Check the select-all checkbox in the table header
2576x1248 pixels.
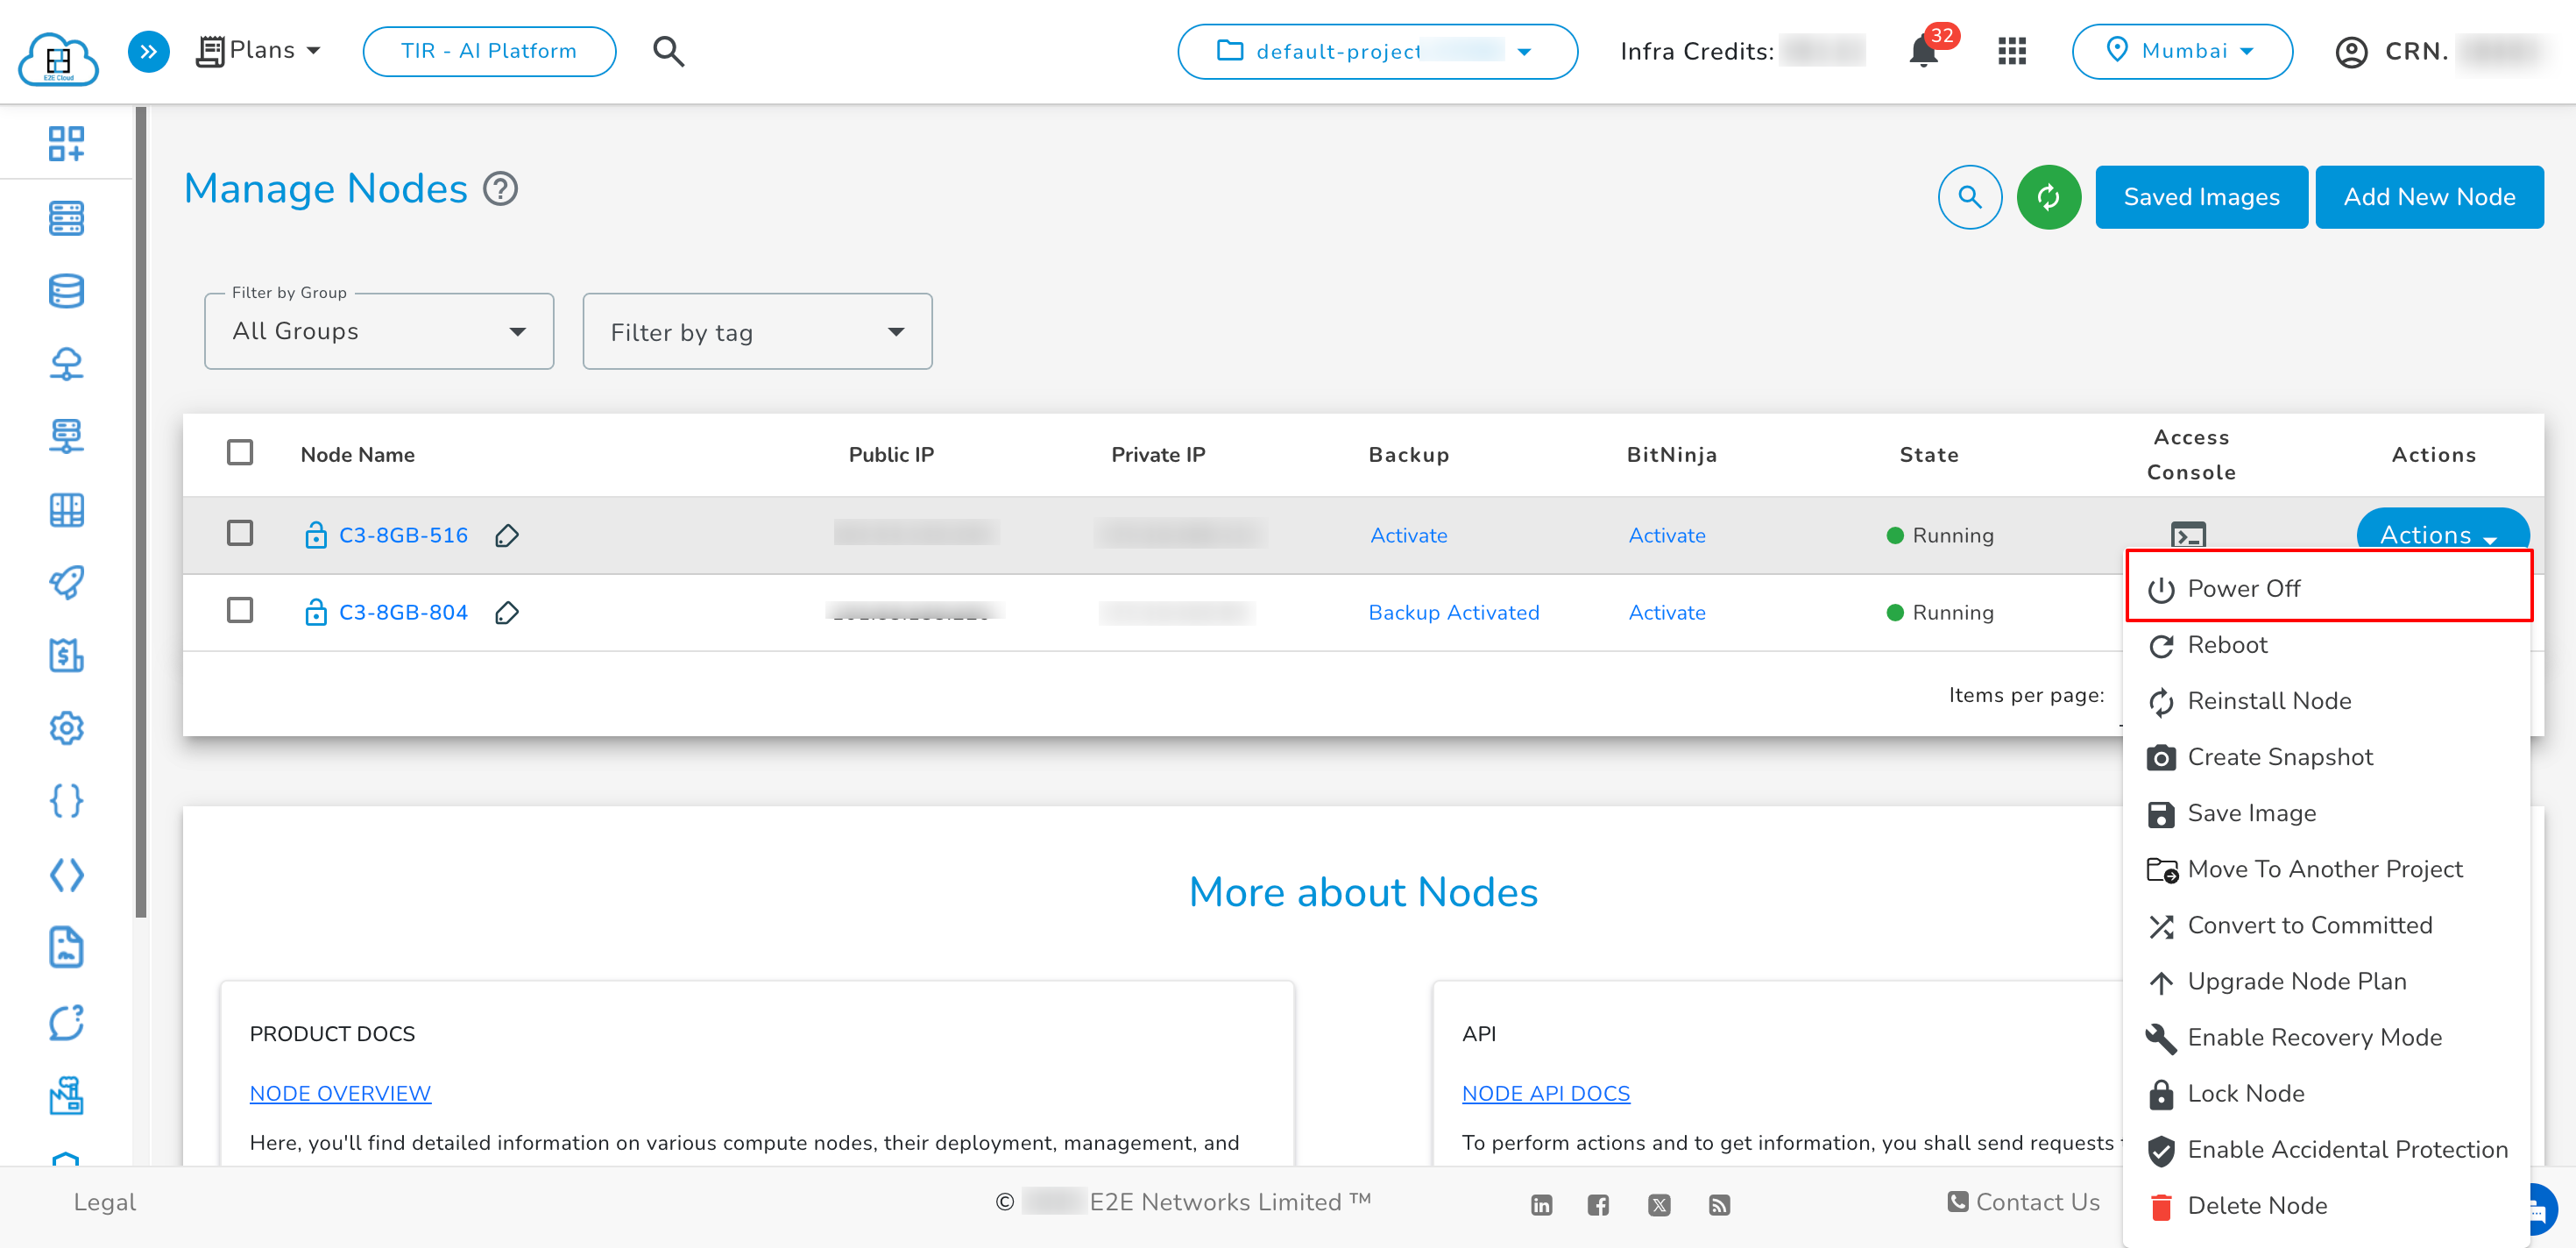tap(240, 453)
